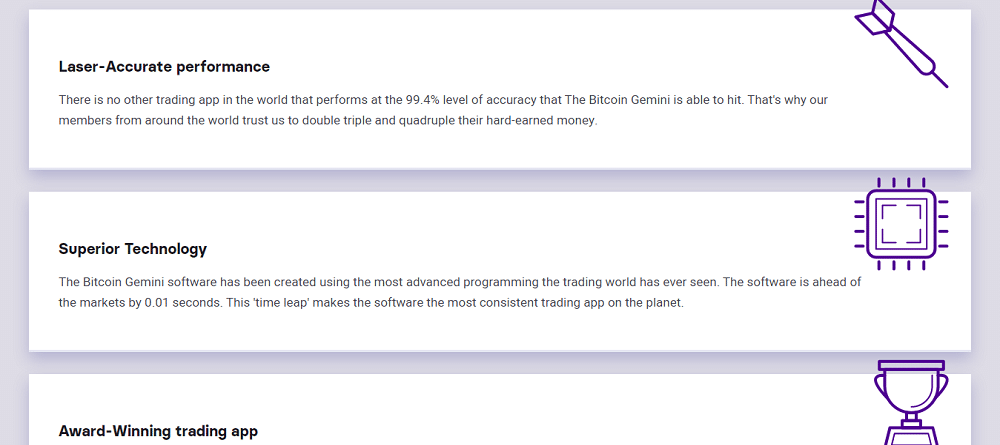
Task: Click the purple trophy cup icon
Action: point(911,402)
